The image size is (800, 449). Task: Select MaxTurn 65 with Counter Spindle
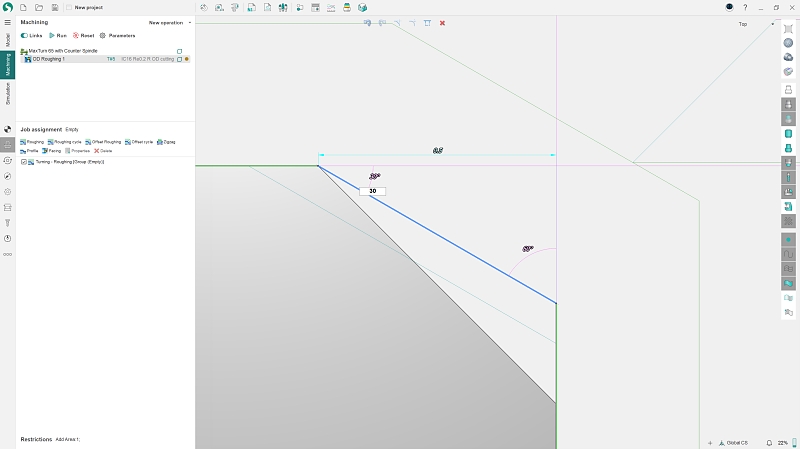[63, 51]
